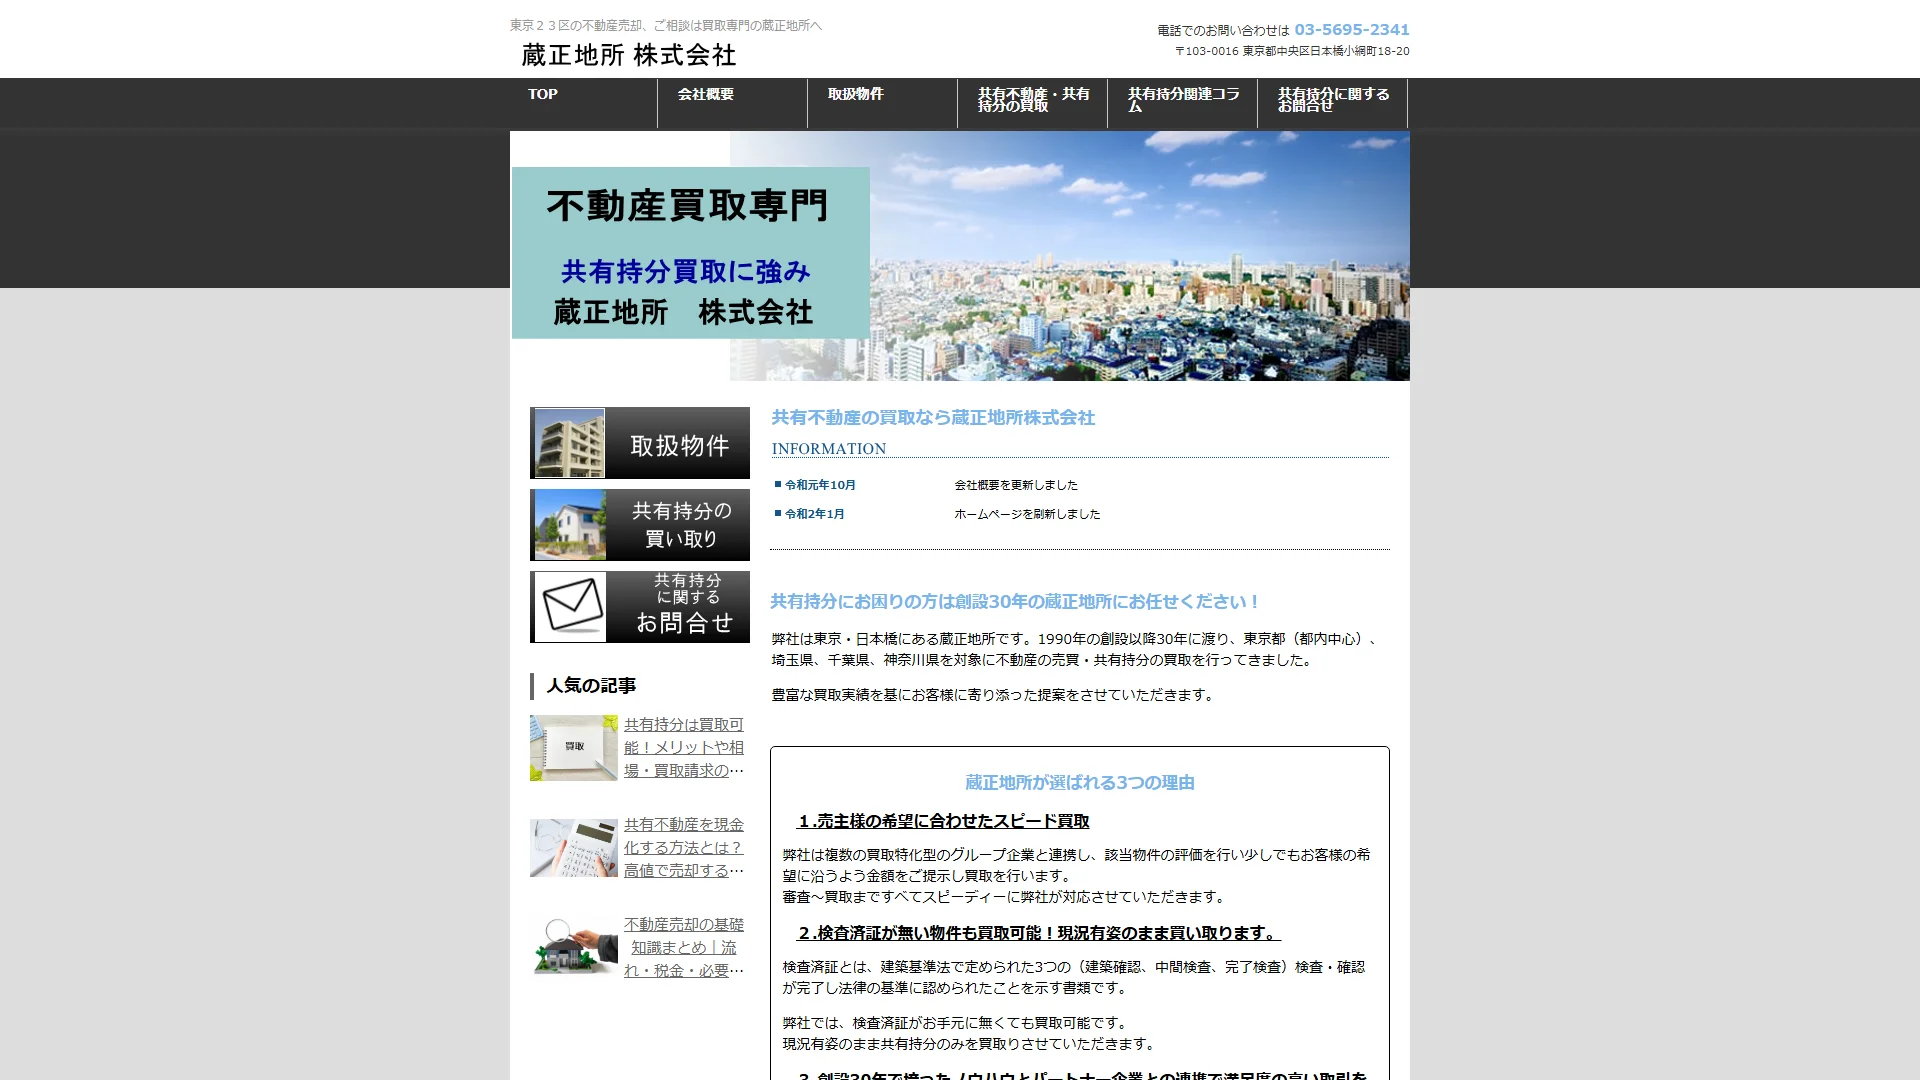Image resolution: width=1920 pixels, height=1080 pixels.
Task: Click house model thumbnail for 不動産売却 article
Action: coord(574,945)
